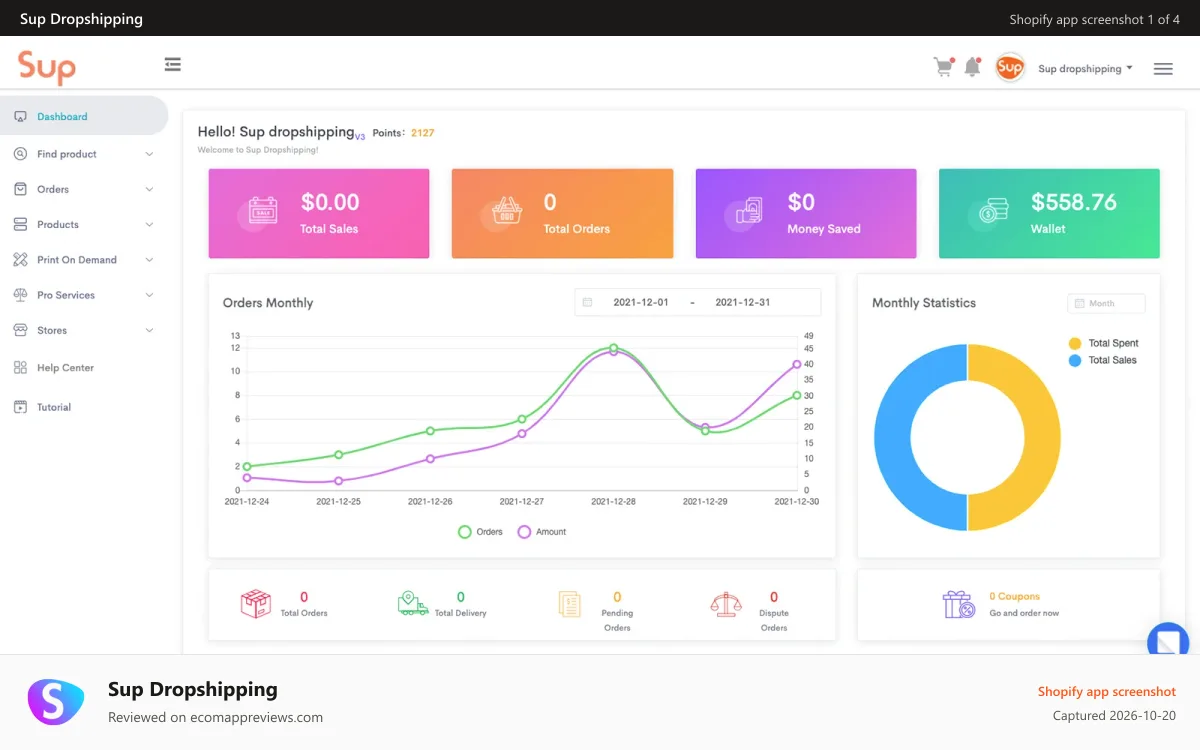Click the Help Center grid icon
The width and height of the screenshot is (1200, 750).
pos(20,368)
